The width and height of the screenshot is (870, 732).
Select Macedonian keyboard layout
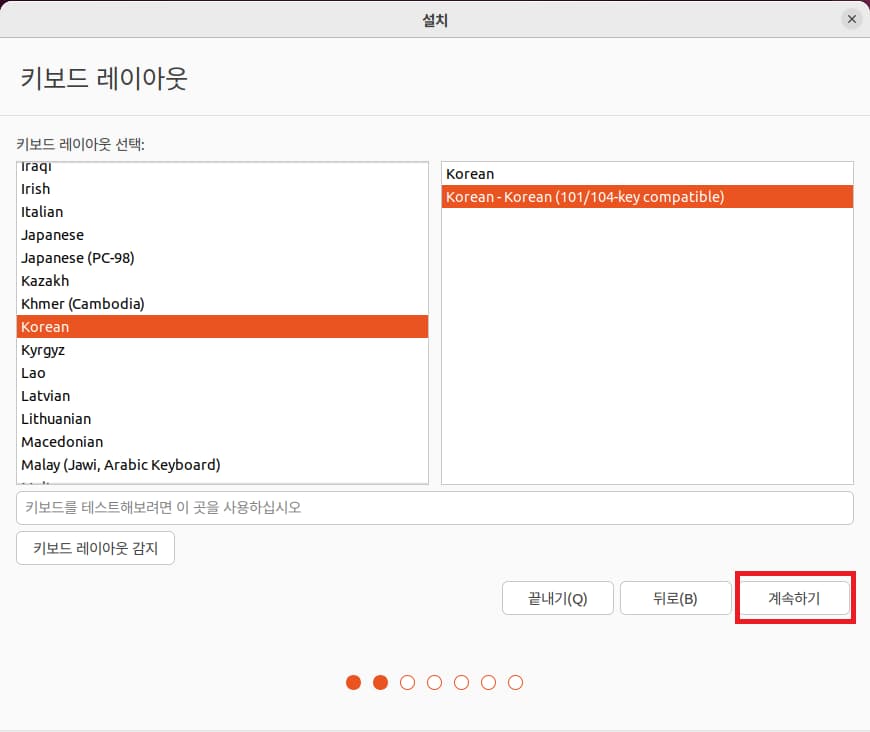222,442
